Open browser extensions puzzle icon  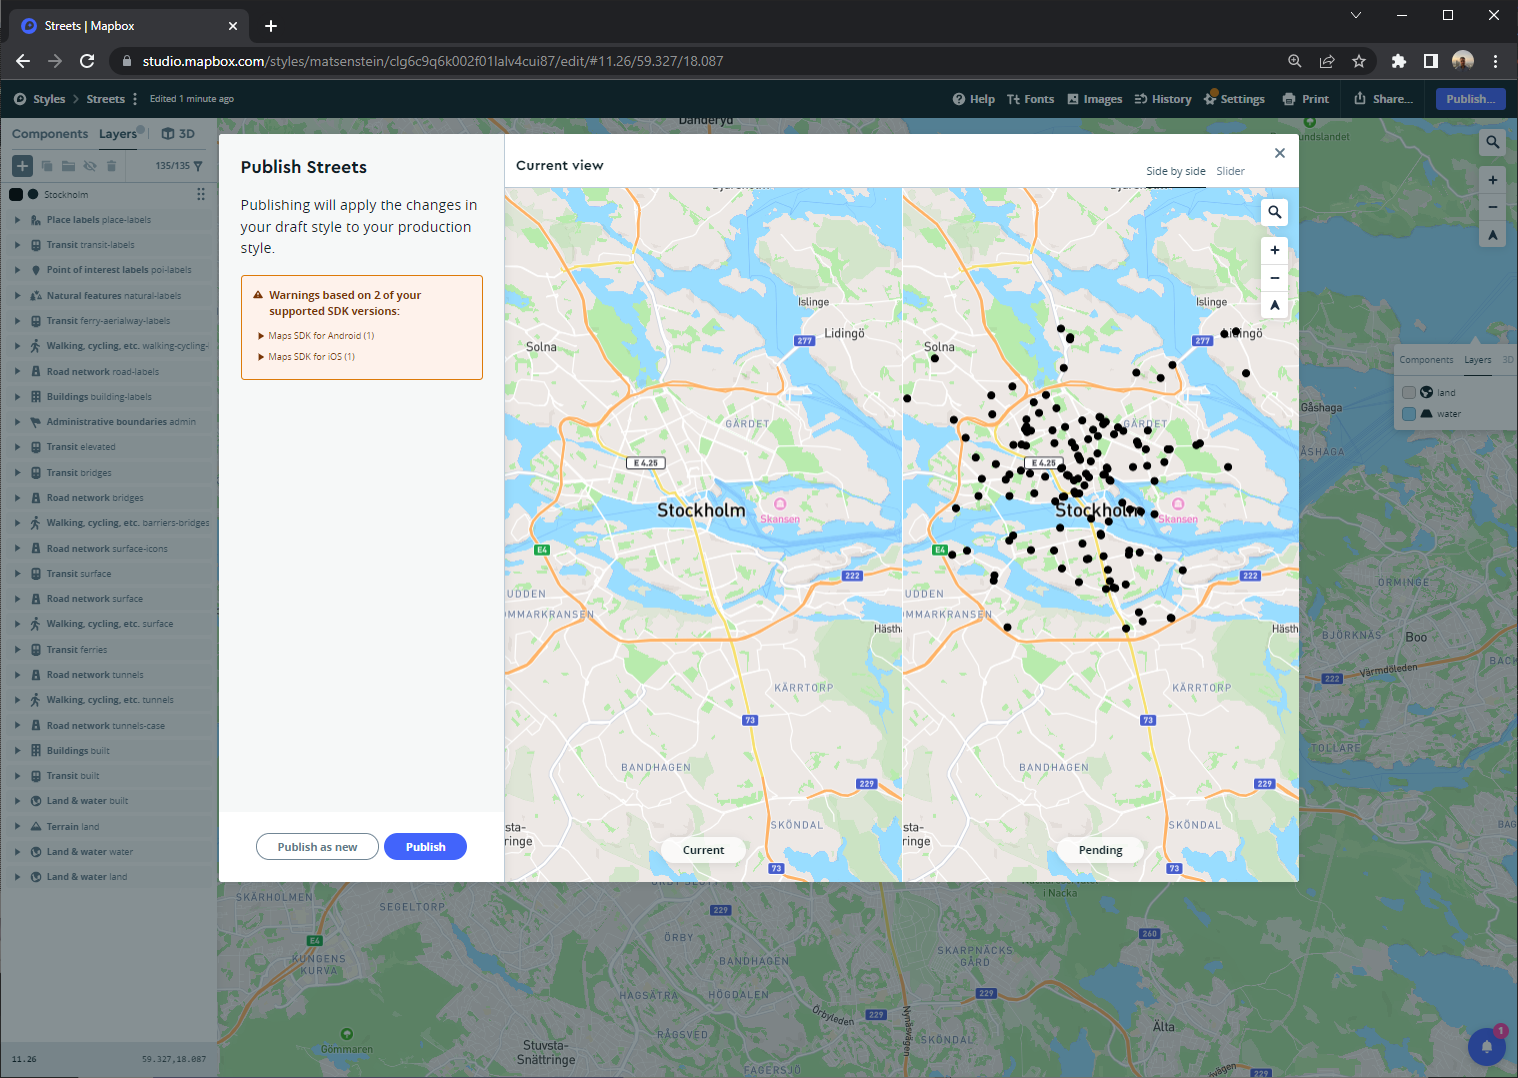(1398, 61)
